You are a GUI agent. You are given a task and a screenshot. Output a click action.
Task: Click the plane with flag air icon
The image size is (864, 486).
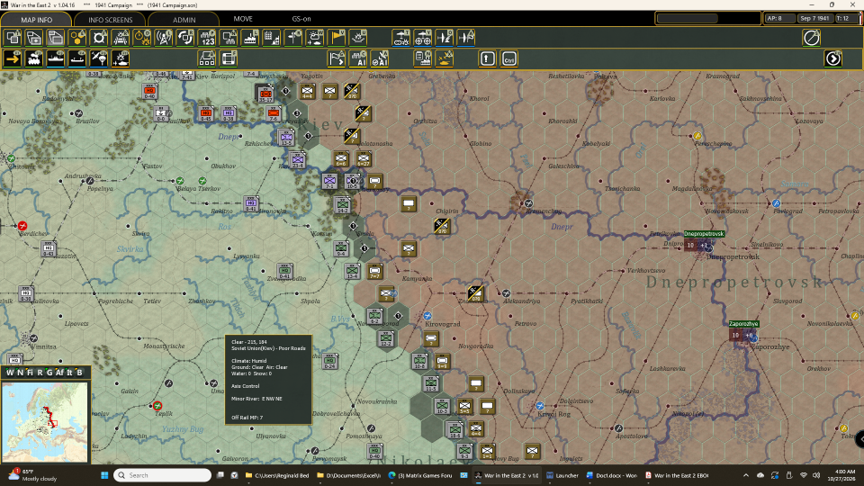pos(466,38)
